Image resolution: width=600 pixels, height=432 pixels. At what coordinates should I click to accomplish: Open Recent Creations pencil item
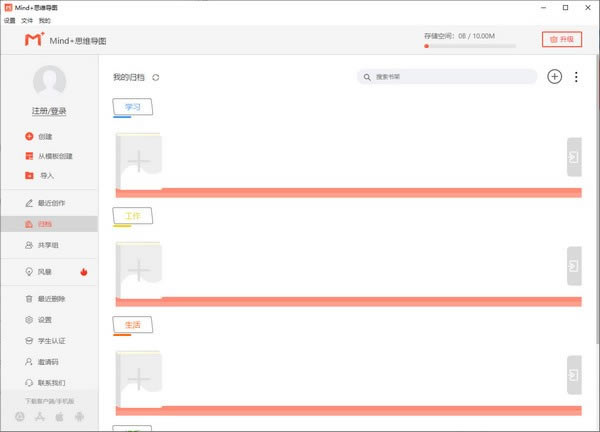point(45,203)
